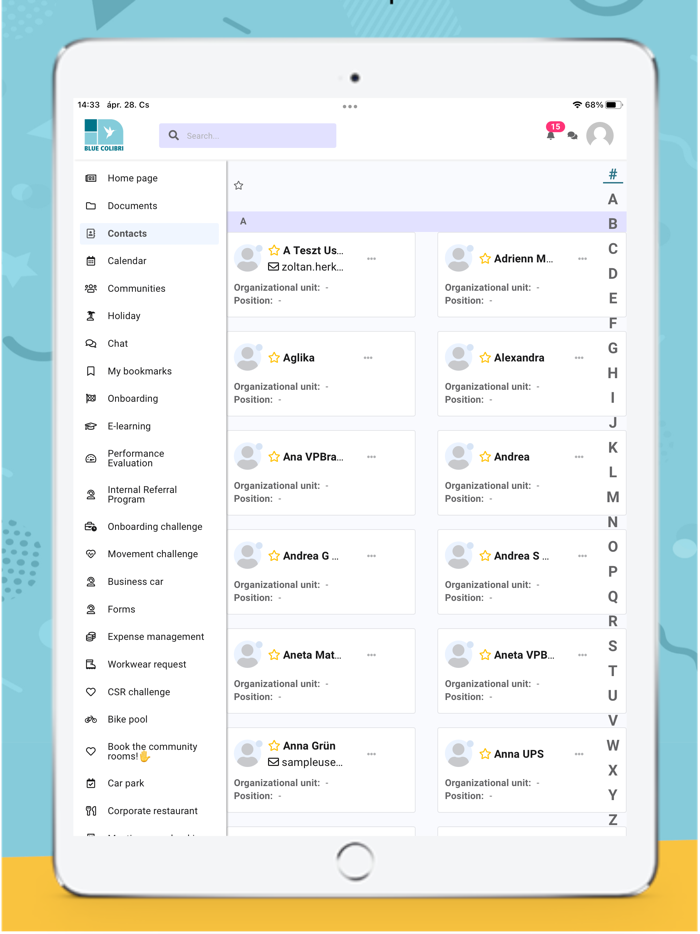Open Communities section
The image size is (700, 934).
[149, 288]
